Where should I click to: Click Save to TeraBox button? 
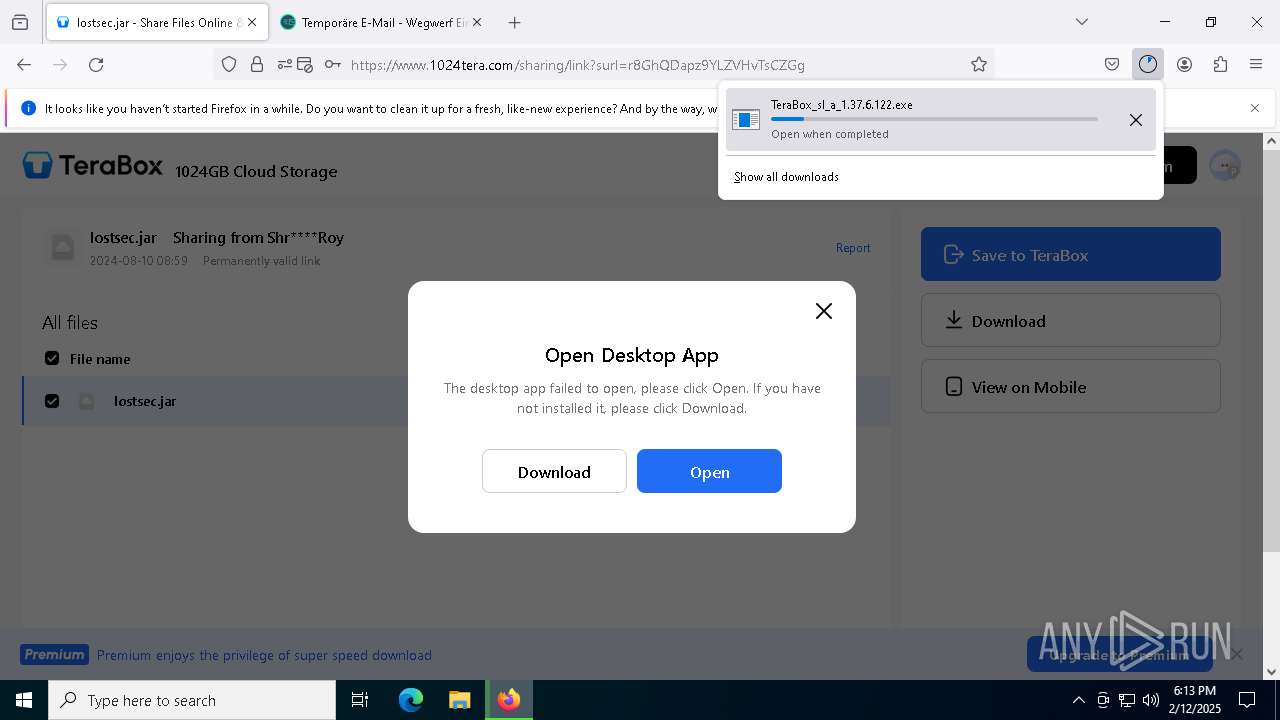[x=1070, y=254]
